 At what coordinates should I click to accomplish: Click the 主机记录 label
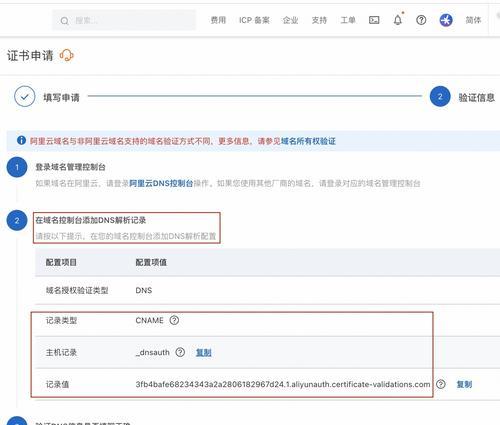tap(61, 352)
